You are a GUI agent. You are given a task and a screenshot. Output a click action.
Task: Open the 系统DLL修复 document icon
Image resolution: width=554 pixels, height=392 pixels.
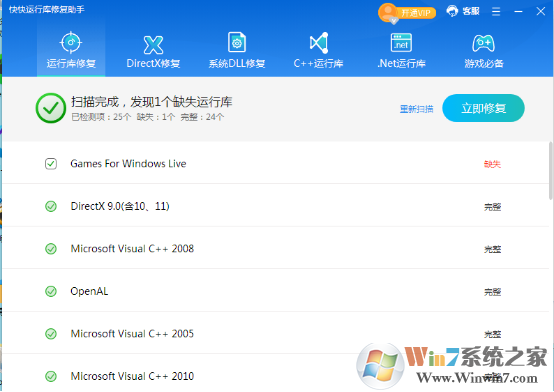[237, 42]
